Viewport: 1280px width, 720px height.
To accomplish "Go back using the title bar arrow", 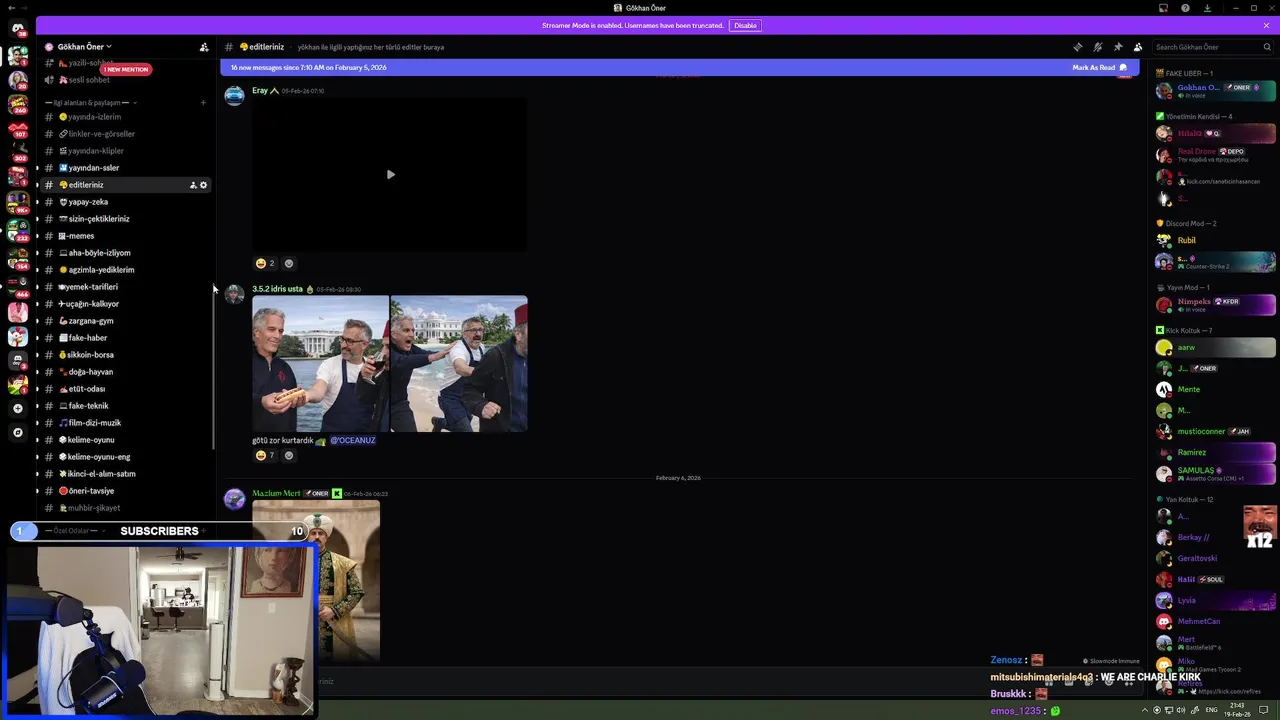I will tap(11, 8).
